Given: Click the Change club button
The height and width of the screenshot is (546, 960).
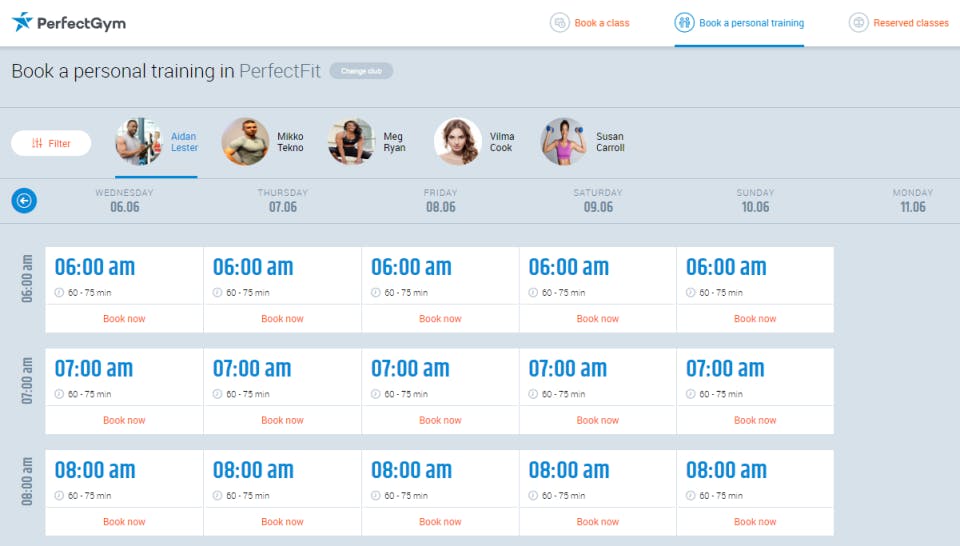Looking at the screenshot, I should pyautogui.click(x=361, y=71).
